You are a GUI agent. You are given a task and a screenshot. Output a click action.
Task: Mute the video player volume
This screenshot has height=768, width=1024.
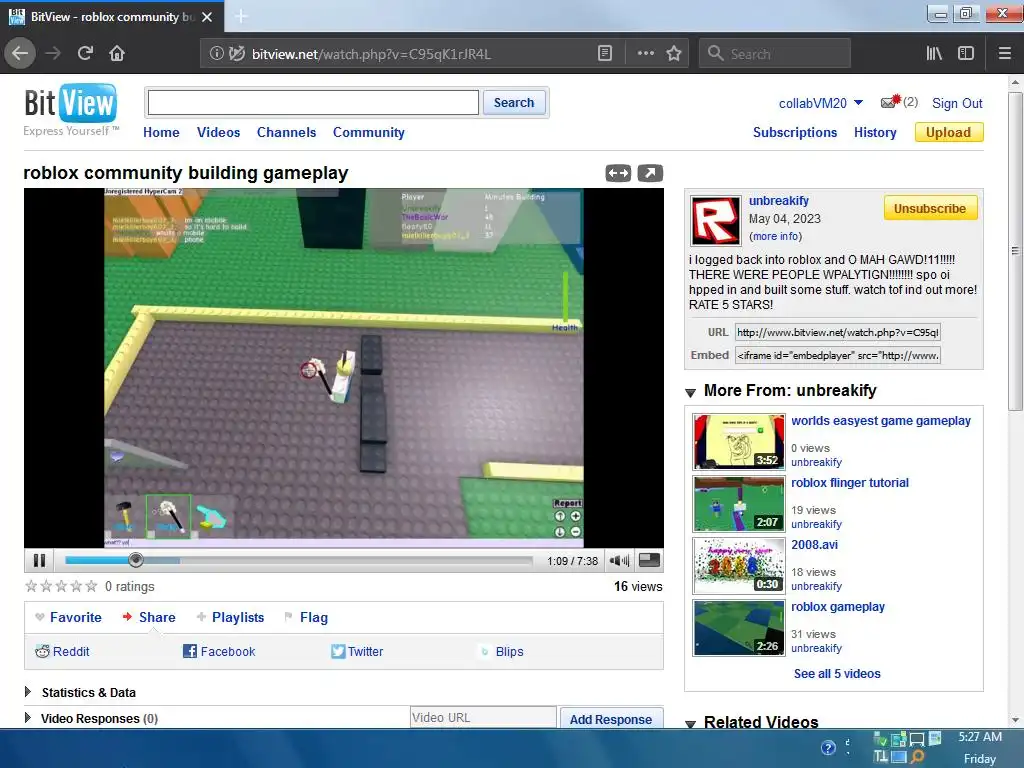619,560
